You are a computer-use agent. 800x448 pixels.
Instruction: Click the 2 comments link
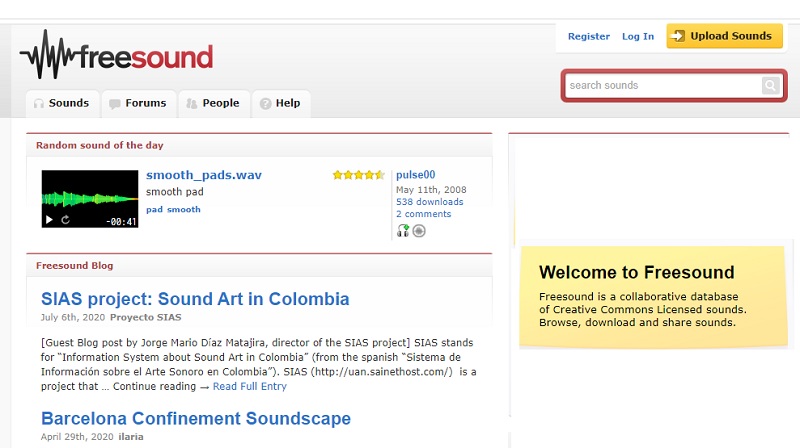click(x=423, y=214)
